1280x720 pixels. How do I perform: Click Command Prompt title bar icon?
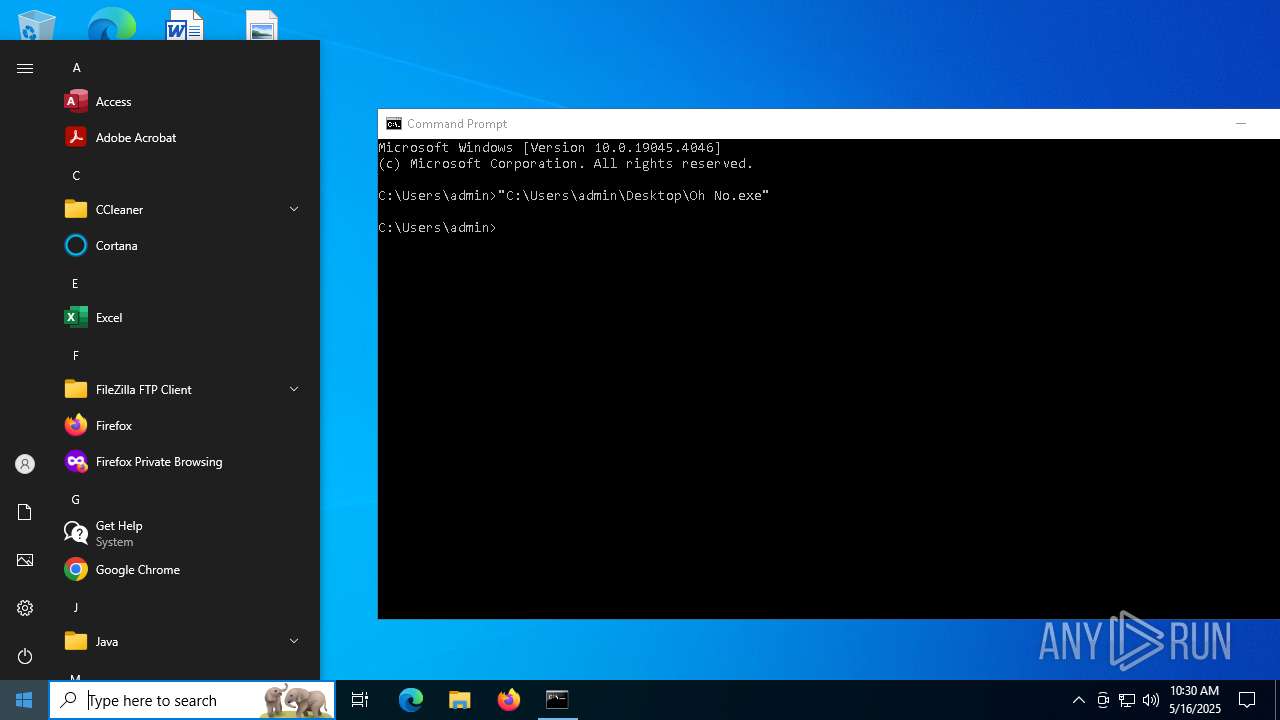394,124
